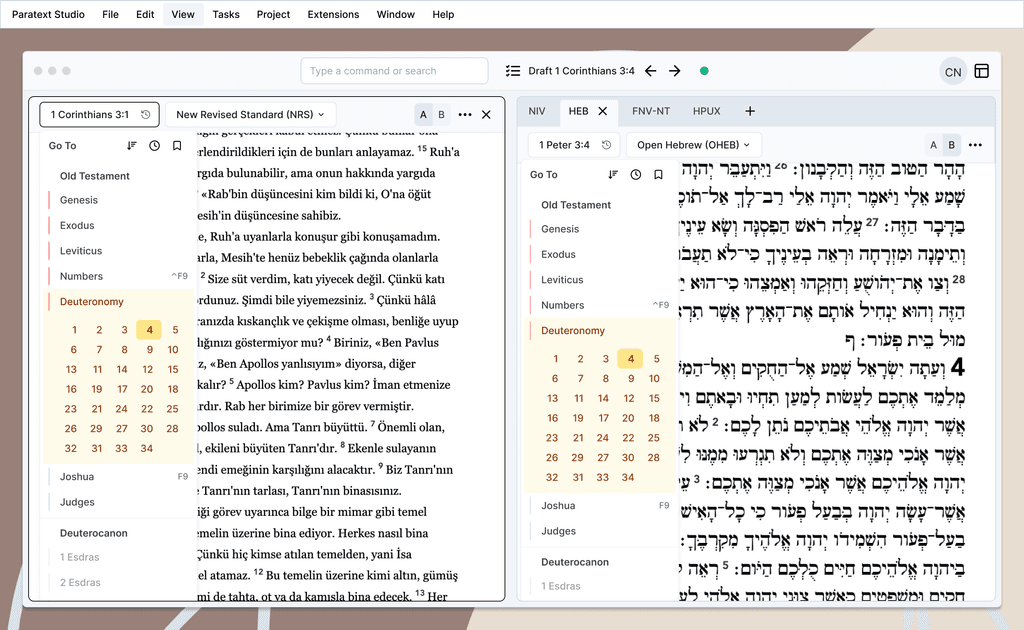This screenshot has width=1024, height=630.
Task: Open the CN user avatar
Action: 953,72
